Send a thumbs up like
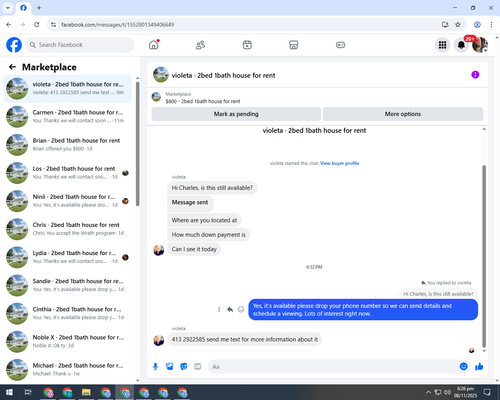The width and height of the screenshot is (500, 400). coord(479,367)
